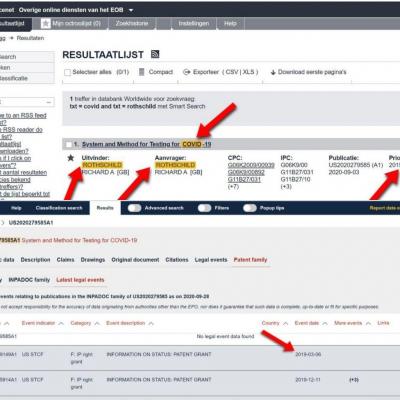Open the RSS feed icon beside Resultaatlijst

155,54
